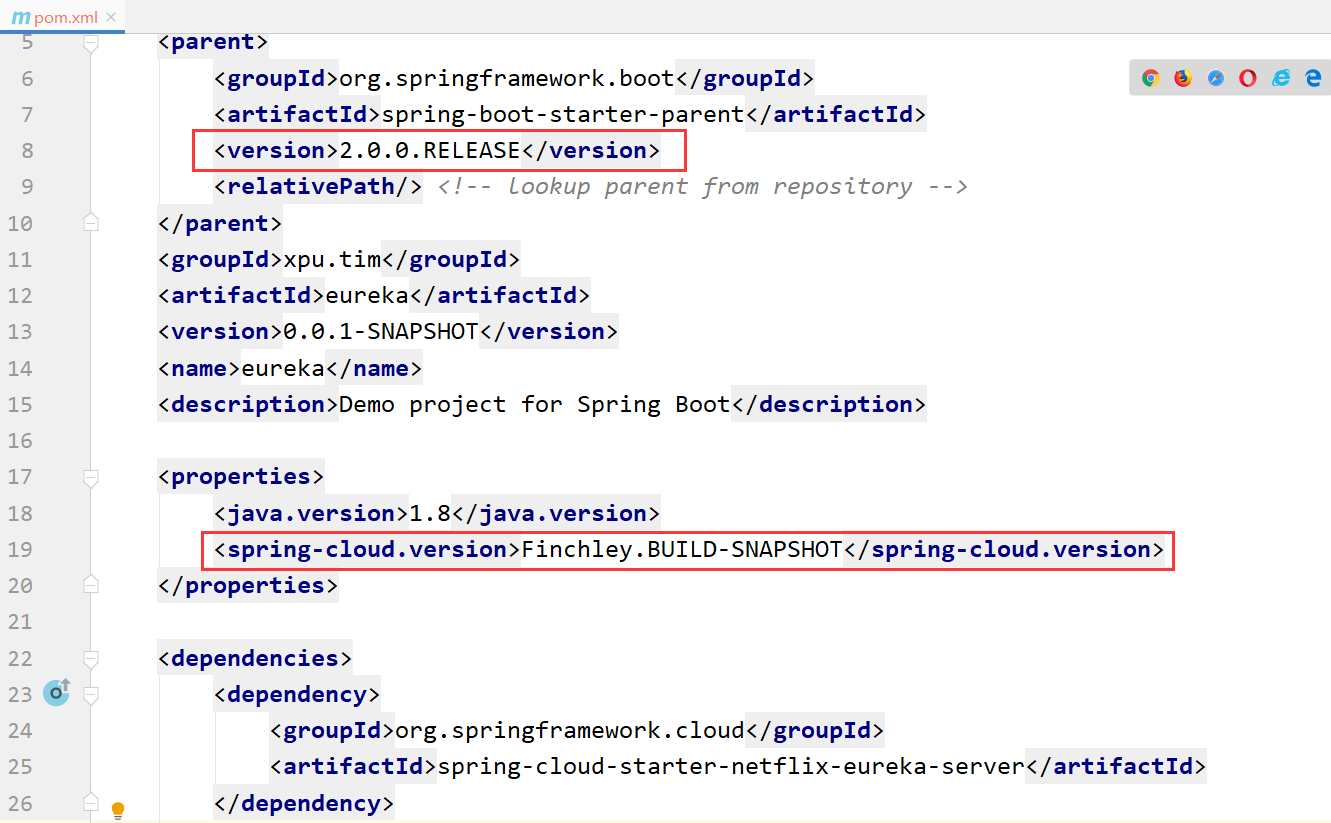Open pom.xml preview in Chrome browser

[1150, 78]
